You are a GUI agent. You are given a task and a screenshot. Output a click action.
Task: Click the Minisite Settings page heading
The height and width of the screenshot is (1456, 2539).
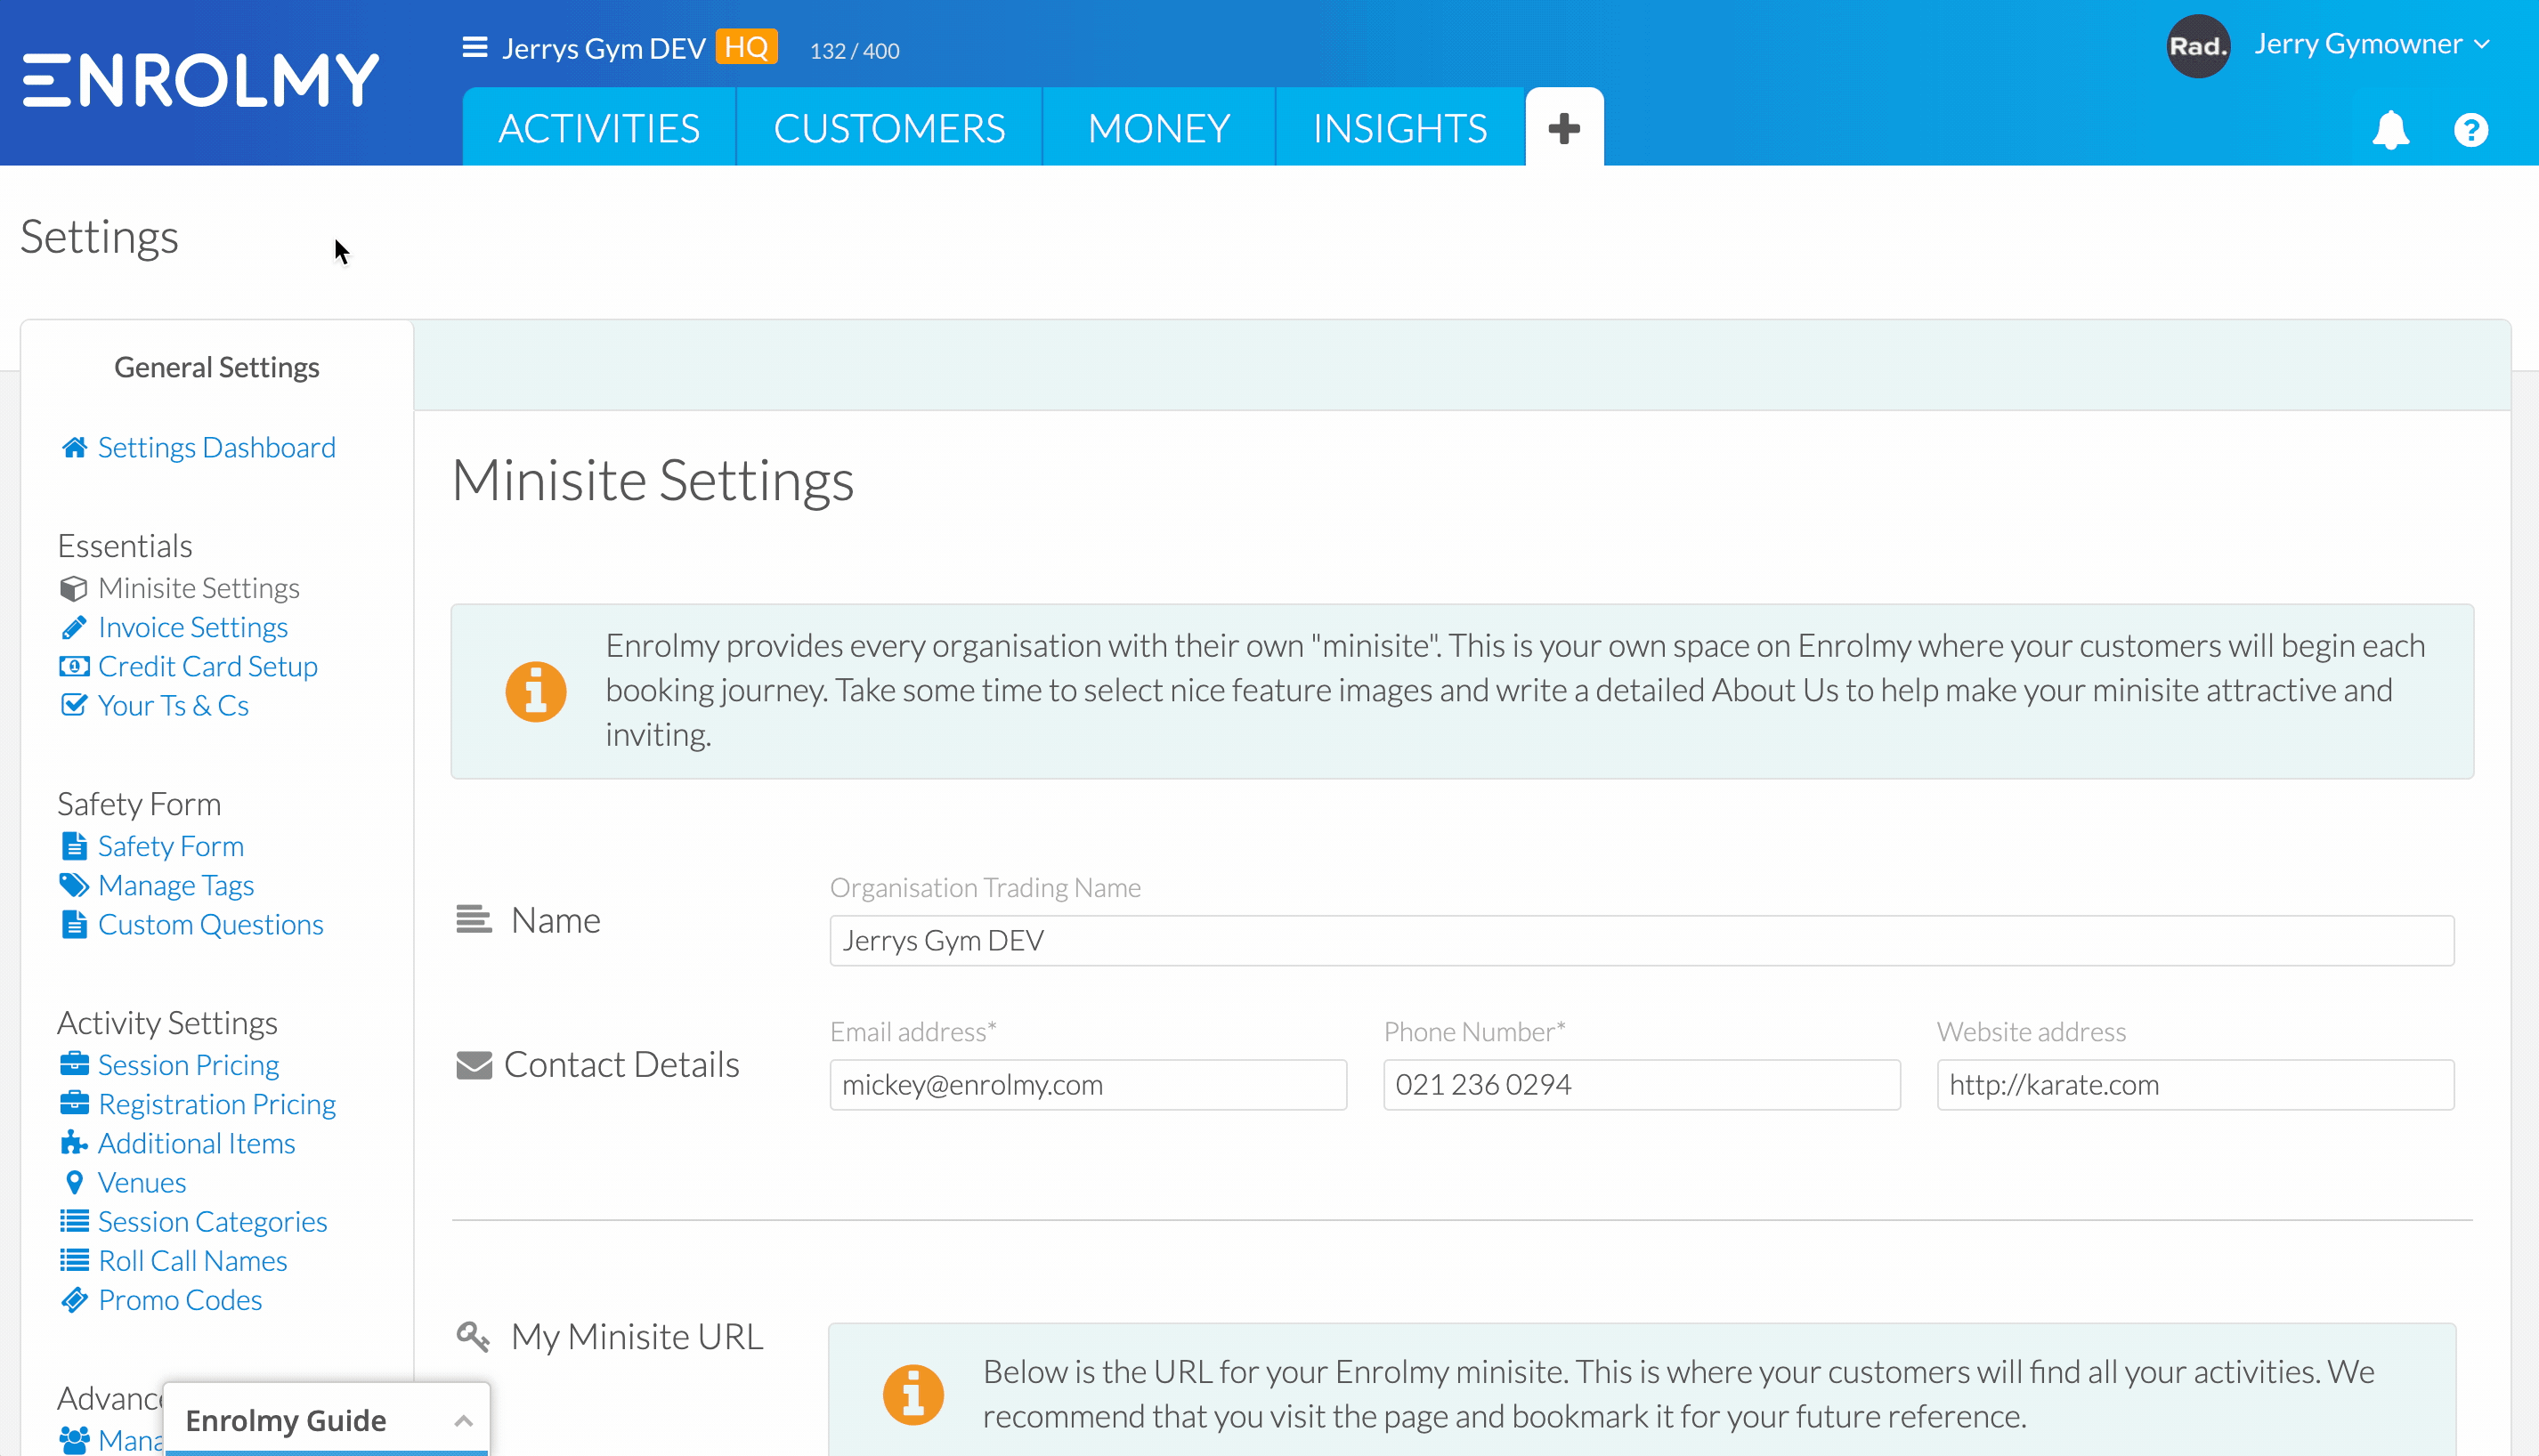pyautogui.click(x=653, y=480)
